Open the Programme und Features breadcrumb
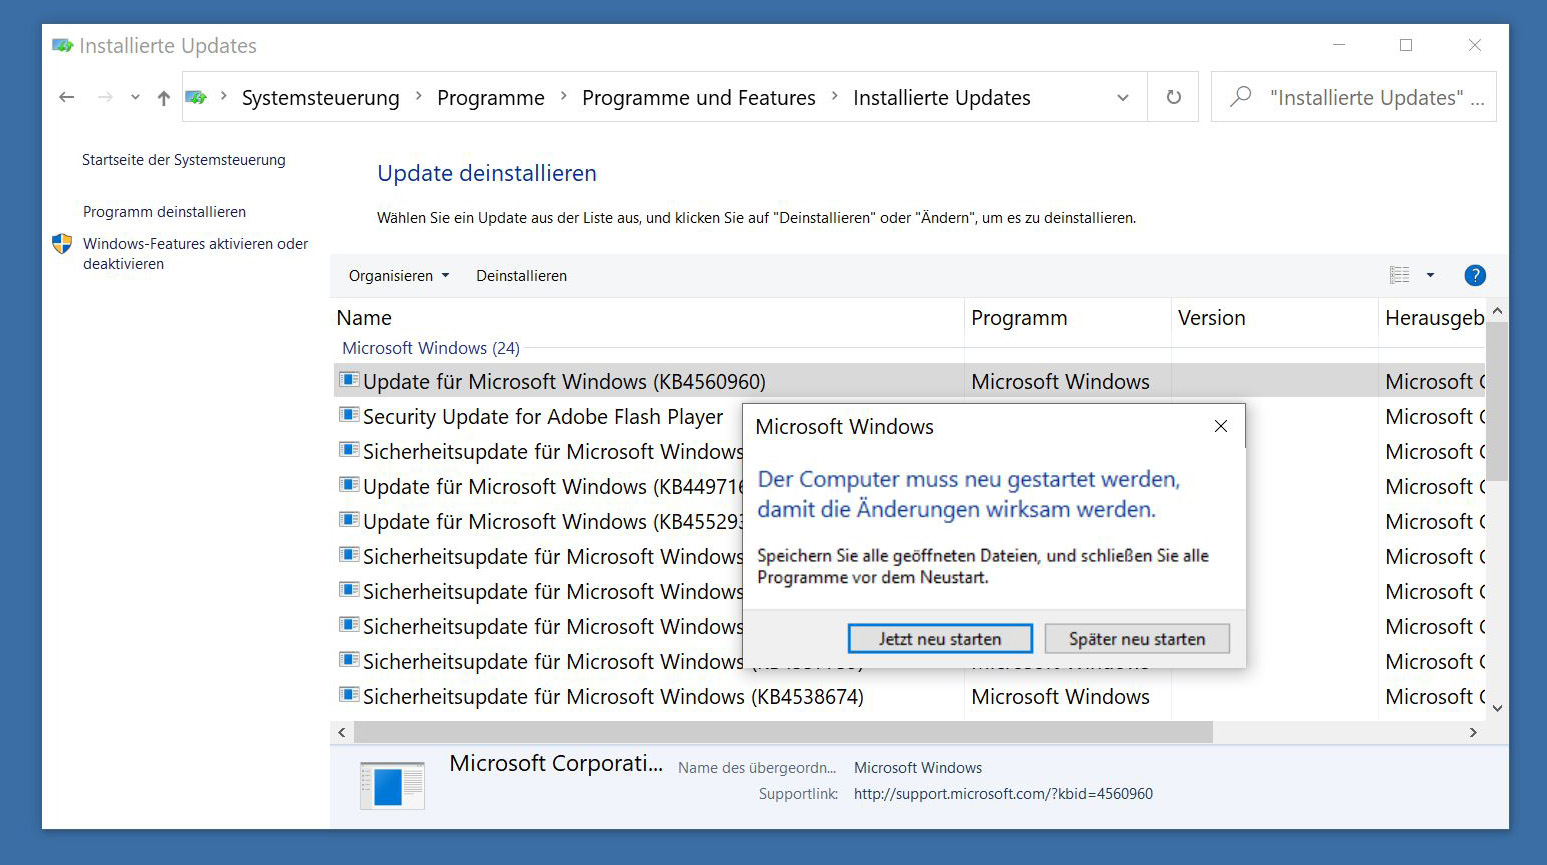 pyautogui.click(x=698, y=98)
